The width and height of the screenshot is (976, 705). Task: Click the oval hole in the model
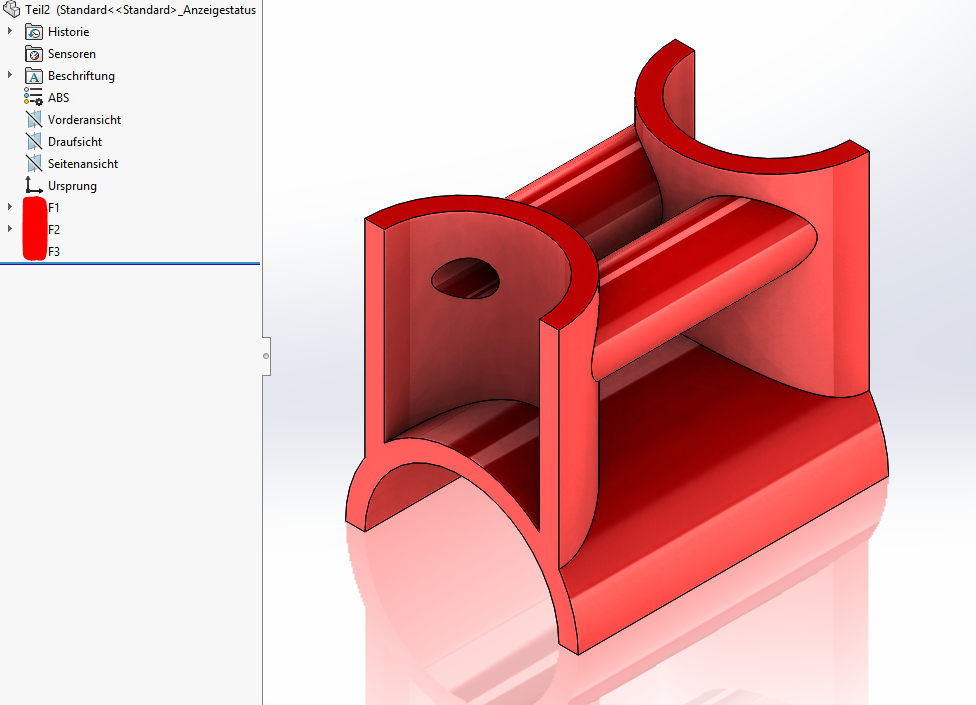tap(465, 277)
